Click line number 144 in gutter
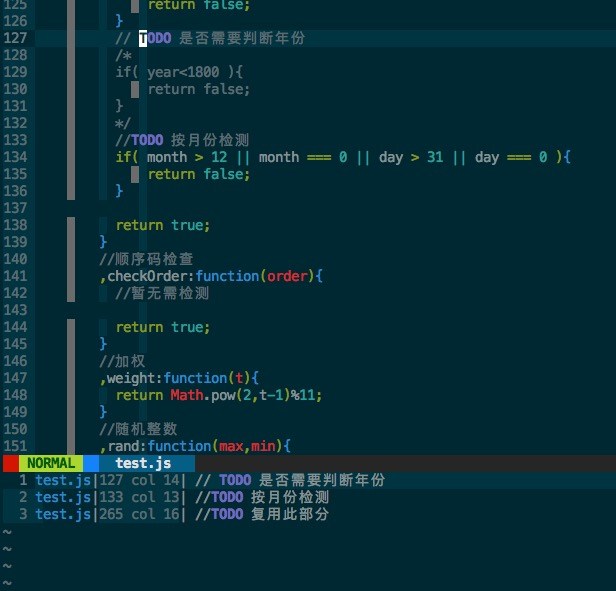This screenshot has height=591, width=616. click(x=15, y=327)
